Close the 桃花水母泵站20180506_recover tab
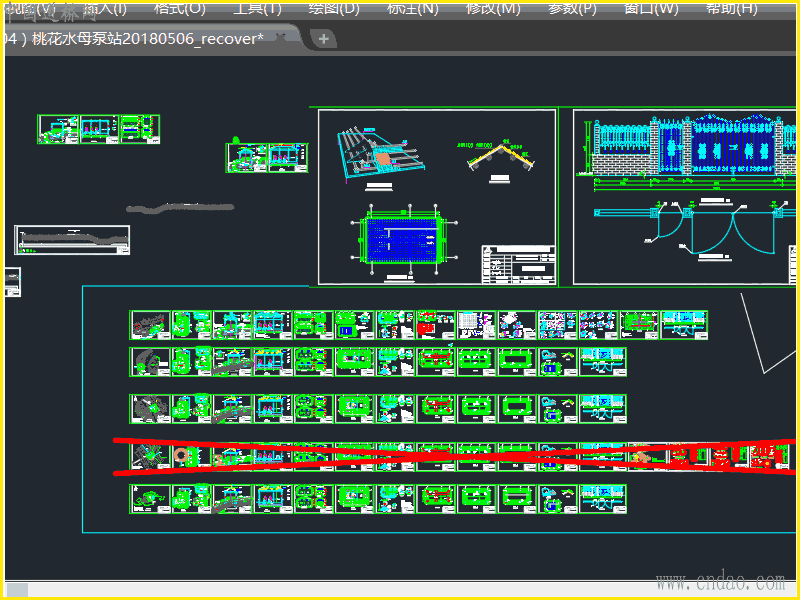800x600 pixels. (283, 38)
